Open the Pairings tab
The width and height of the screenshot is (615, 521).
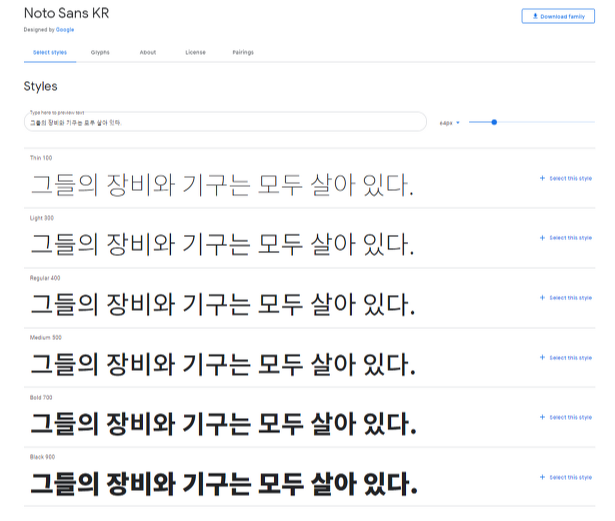(243, 52)
